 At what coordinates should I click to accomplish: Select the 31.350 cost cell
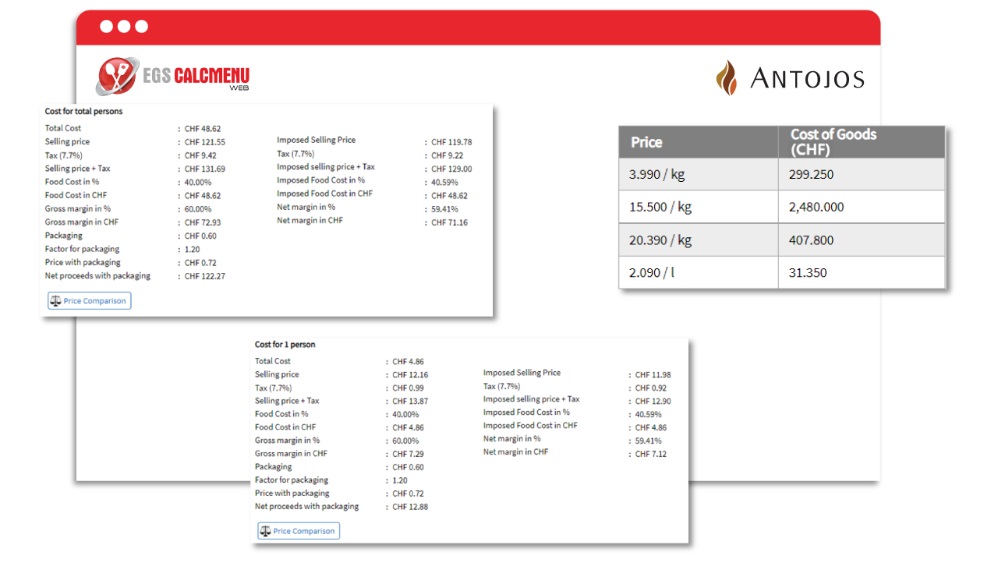[x=861, y=272]
